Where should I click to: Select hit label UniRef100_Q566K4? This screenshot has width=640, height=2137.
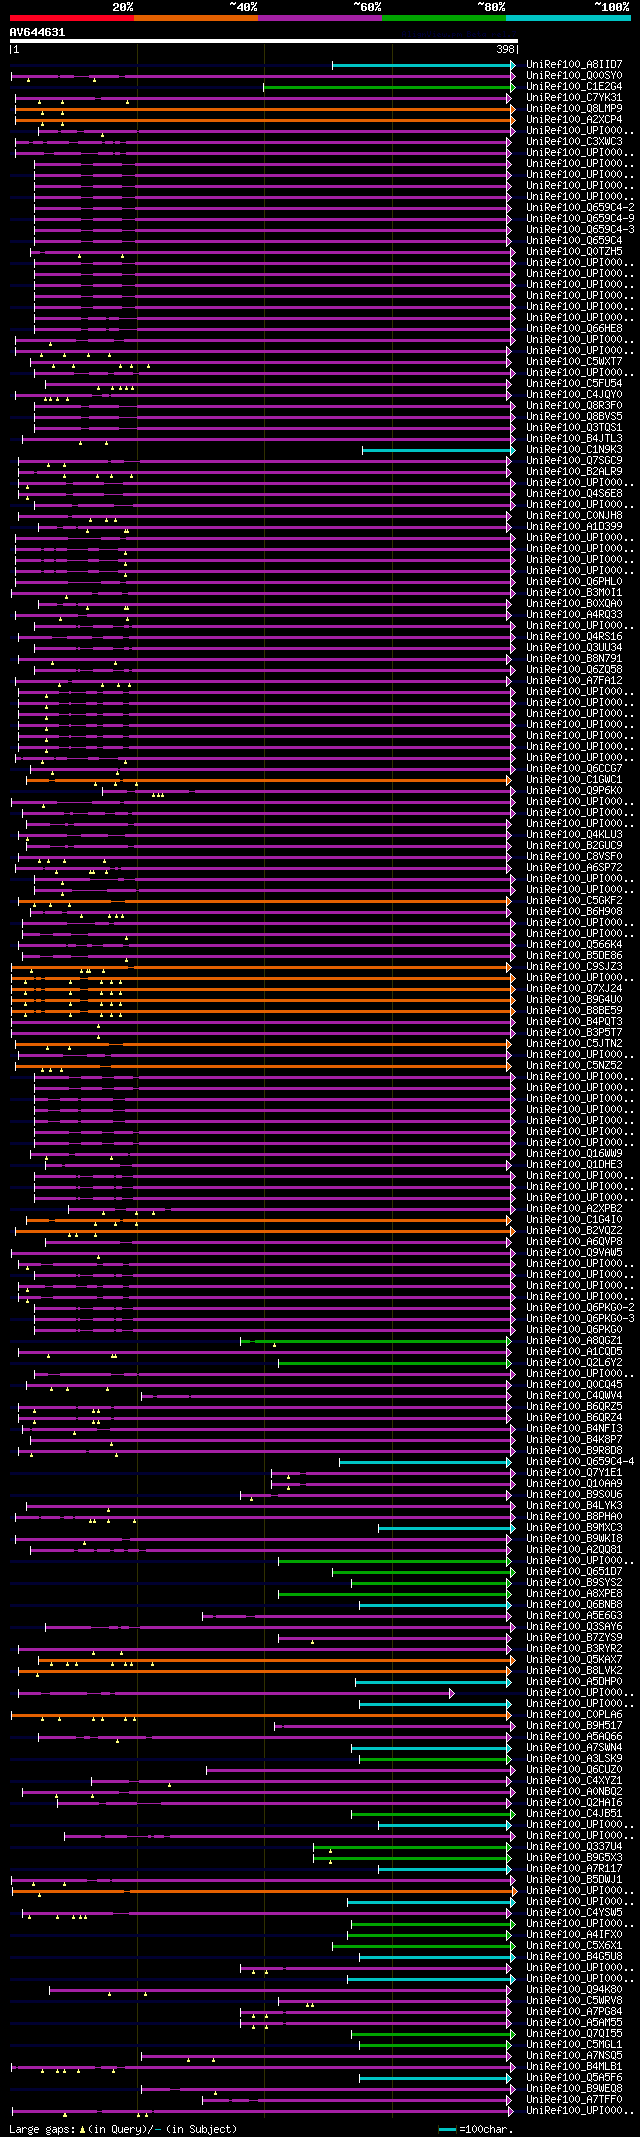coord(574,944)
